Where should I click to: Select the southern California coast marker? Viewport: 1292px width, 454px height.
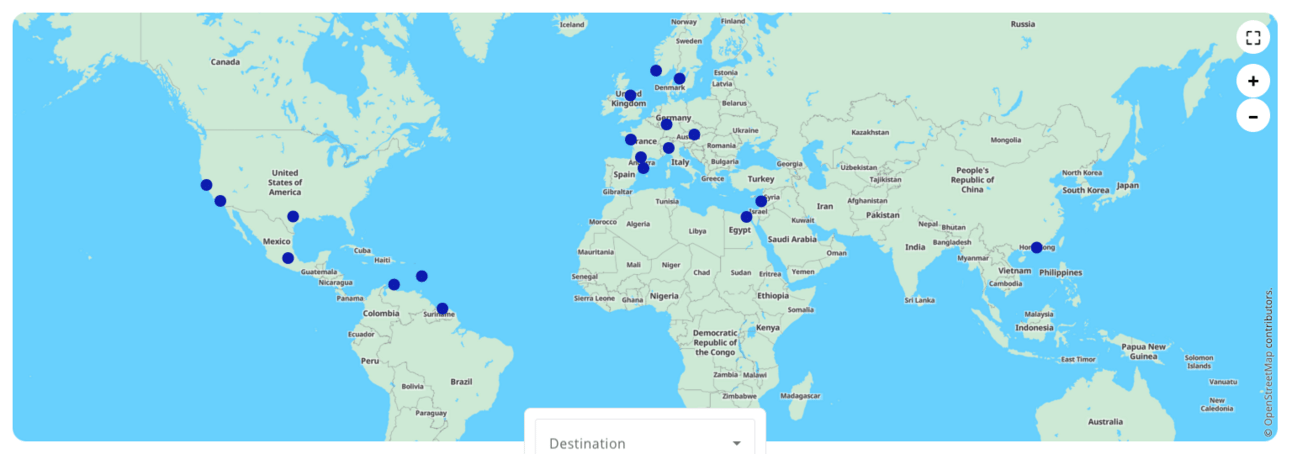[220, 201]
